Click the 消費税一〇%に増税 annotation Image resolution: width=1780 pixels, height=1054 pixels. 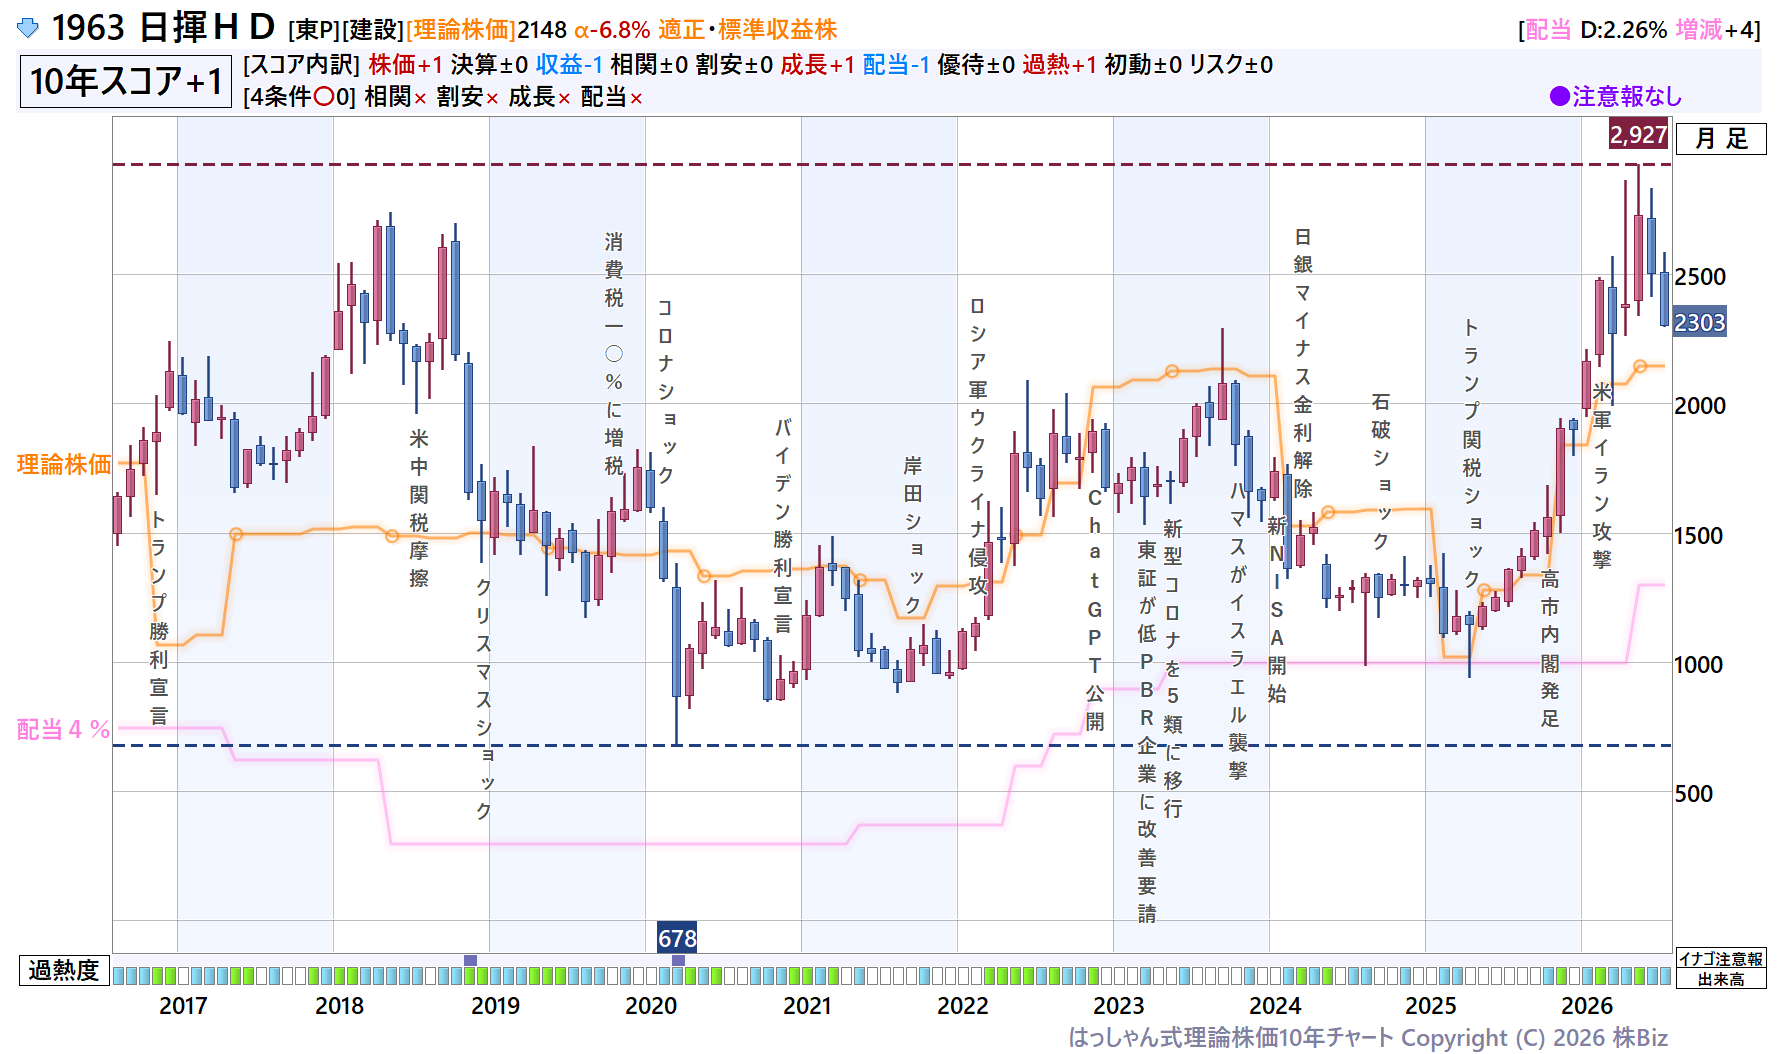point(614,354)
